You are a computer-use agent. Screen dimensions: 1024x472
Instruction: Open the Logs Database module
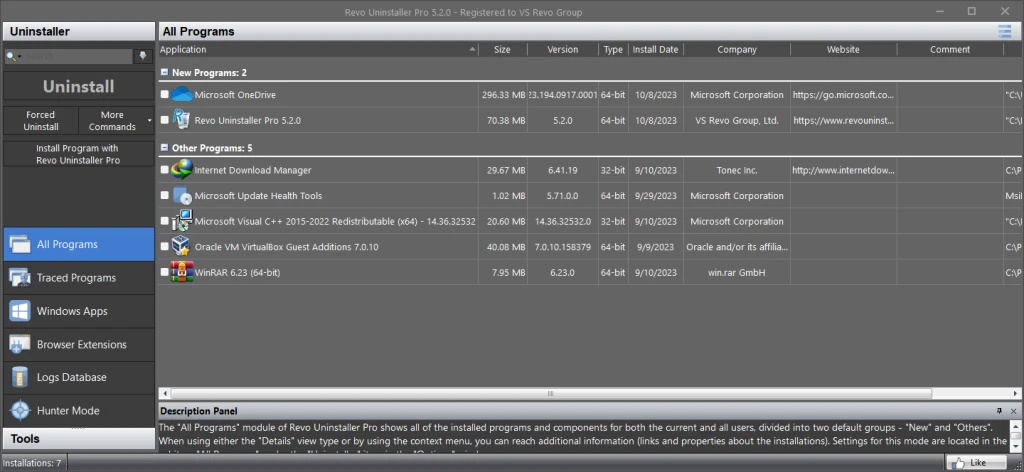click(78, 377)
